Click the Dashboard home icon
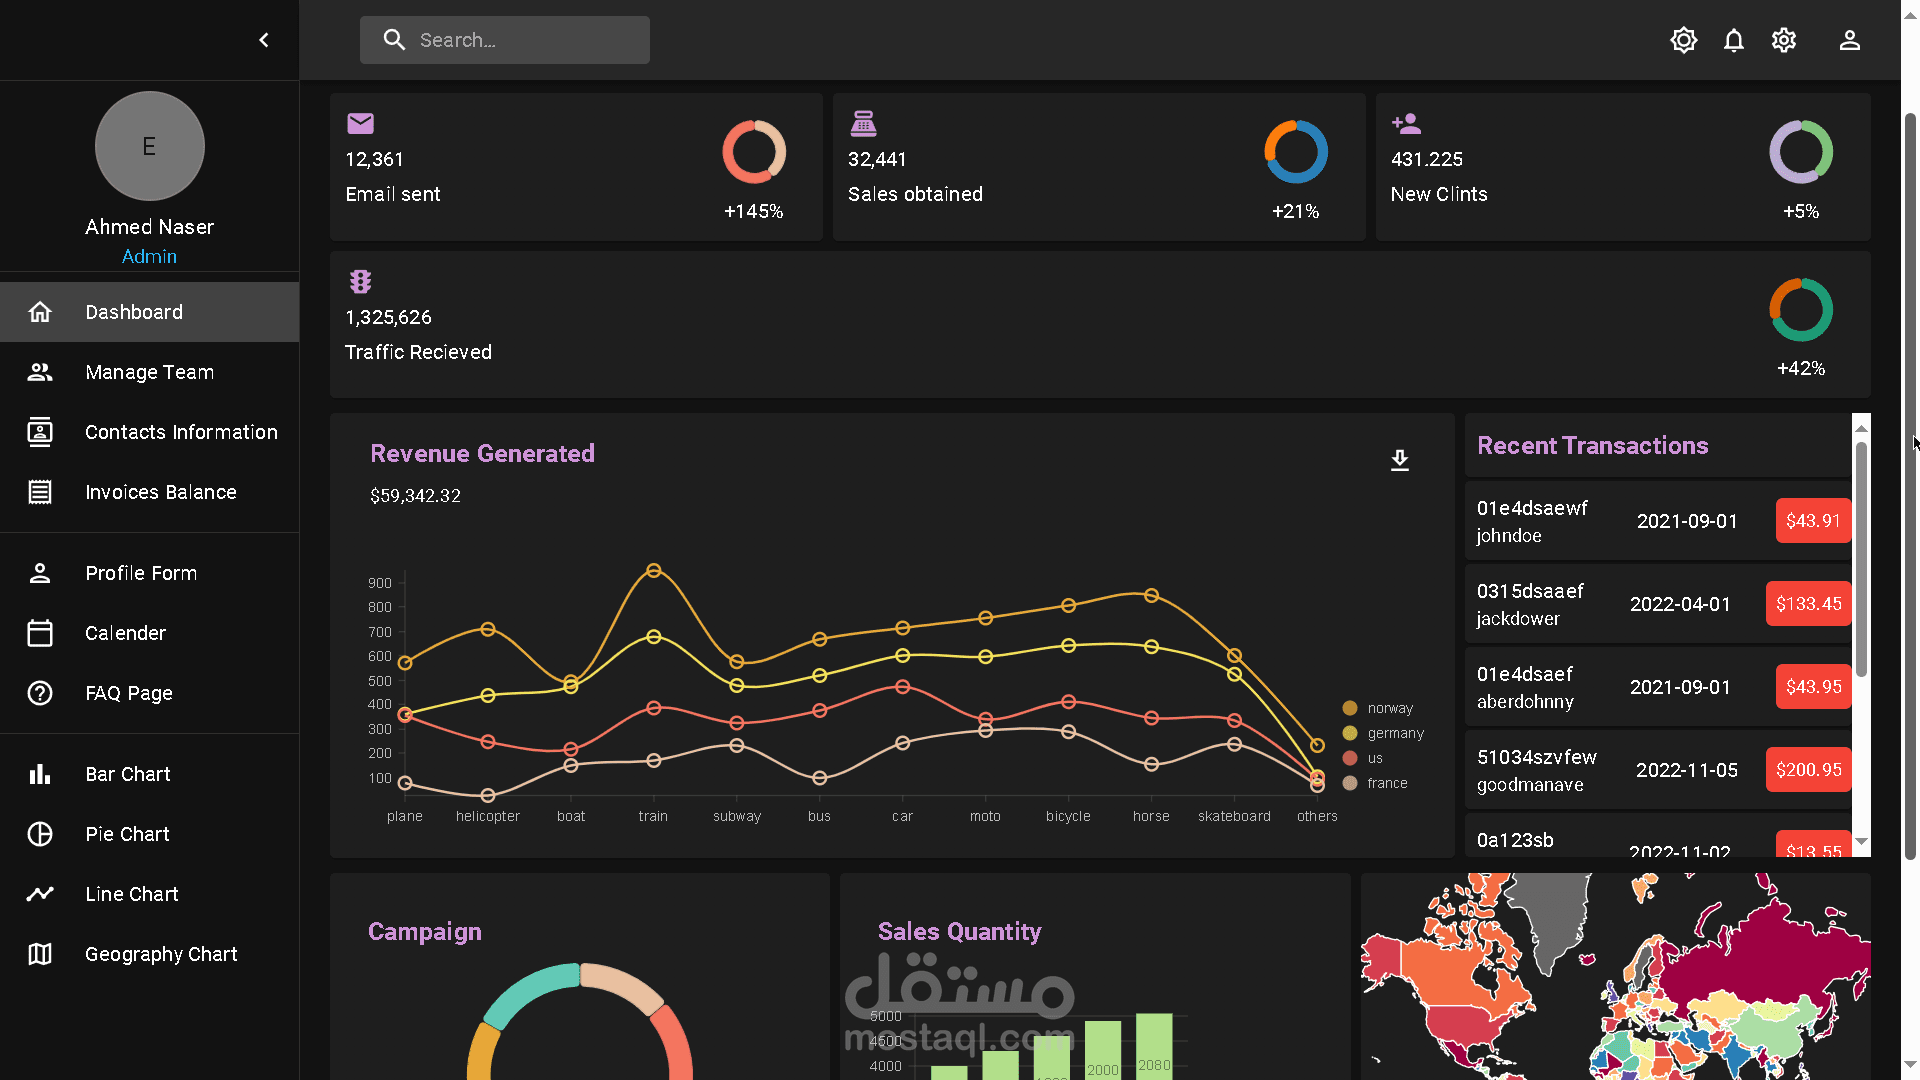Image resolution: width=1920 pixels, height=1080 pixels. (40, 312)
